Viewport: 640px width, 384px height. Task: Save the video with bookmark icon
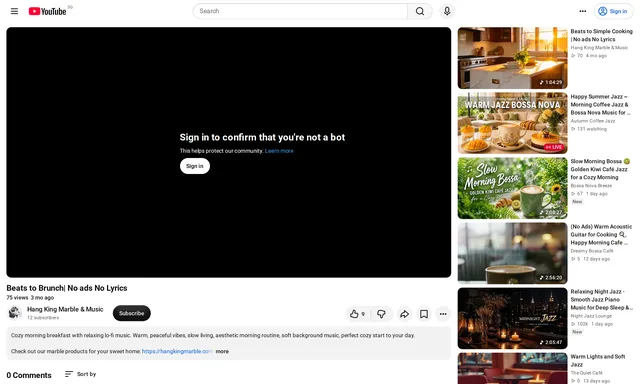[x=424, y=314]
